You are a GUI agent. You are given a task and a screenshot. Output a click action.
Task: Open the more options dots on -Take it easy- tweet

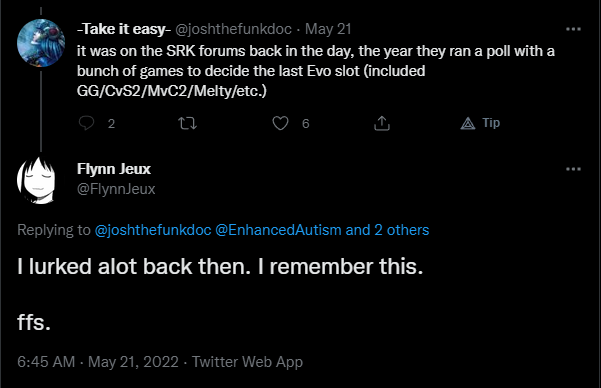(x=573, y=29)
